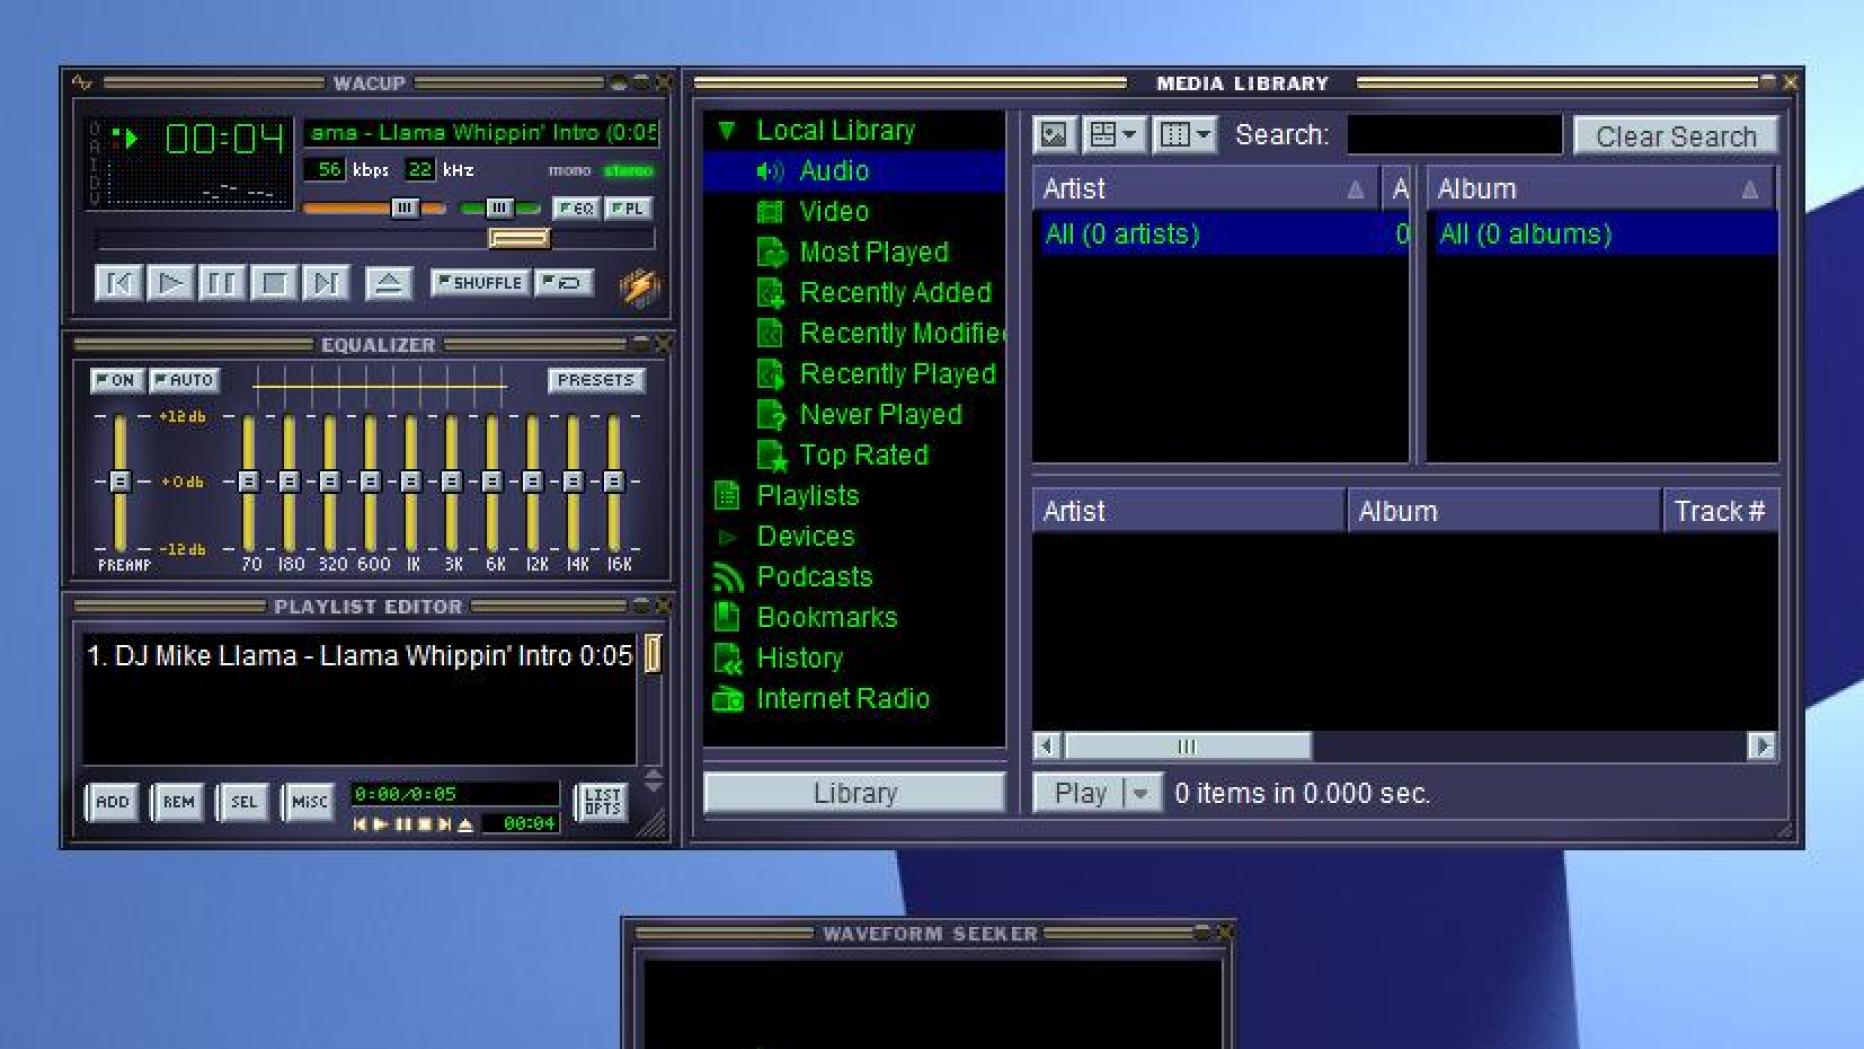
Task: Click the playlist scrollbar handle
Action: click(x=653, y=654)
